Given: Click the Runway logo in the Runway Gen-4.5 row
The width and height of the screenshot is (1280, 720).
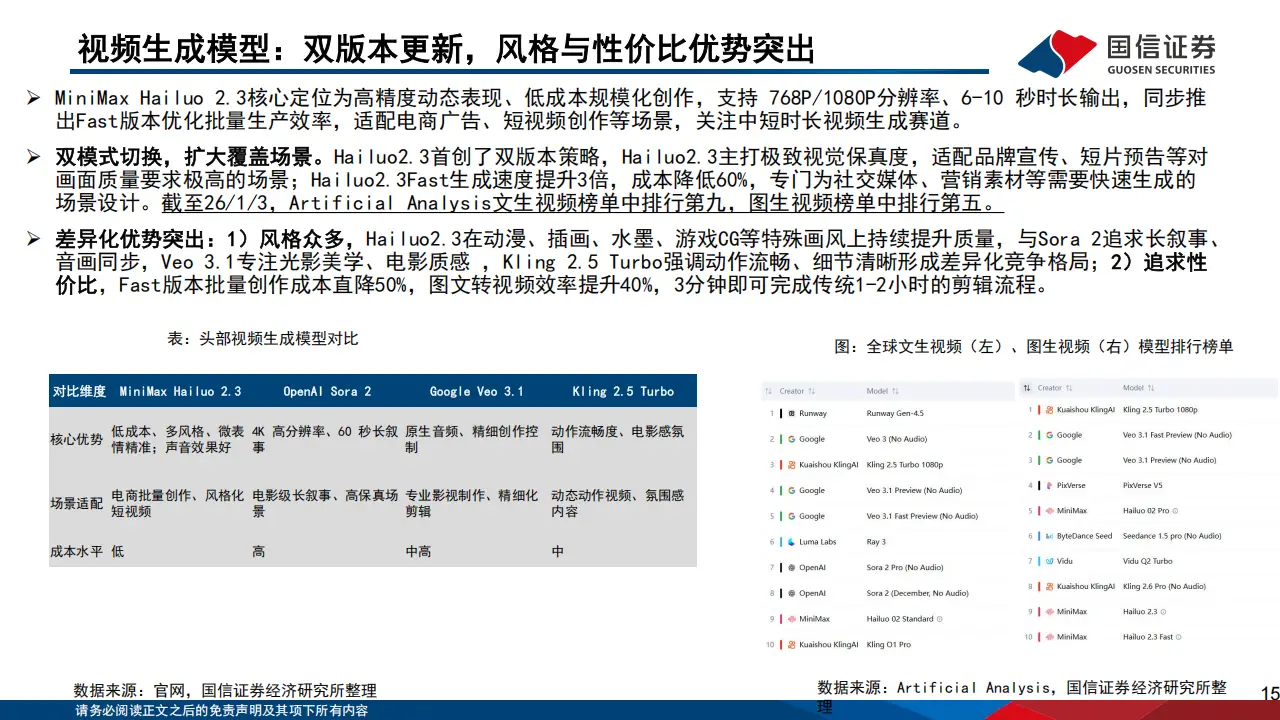Looking at the screenshot, I should coord(791,413).
